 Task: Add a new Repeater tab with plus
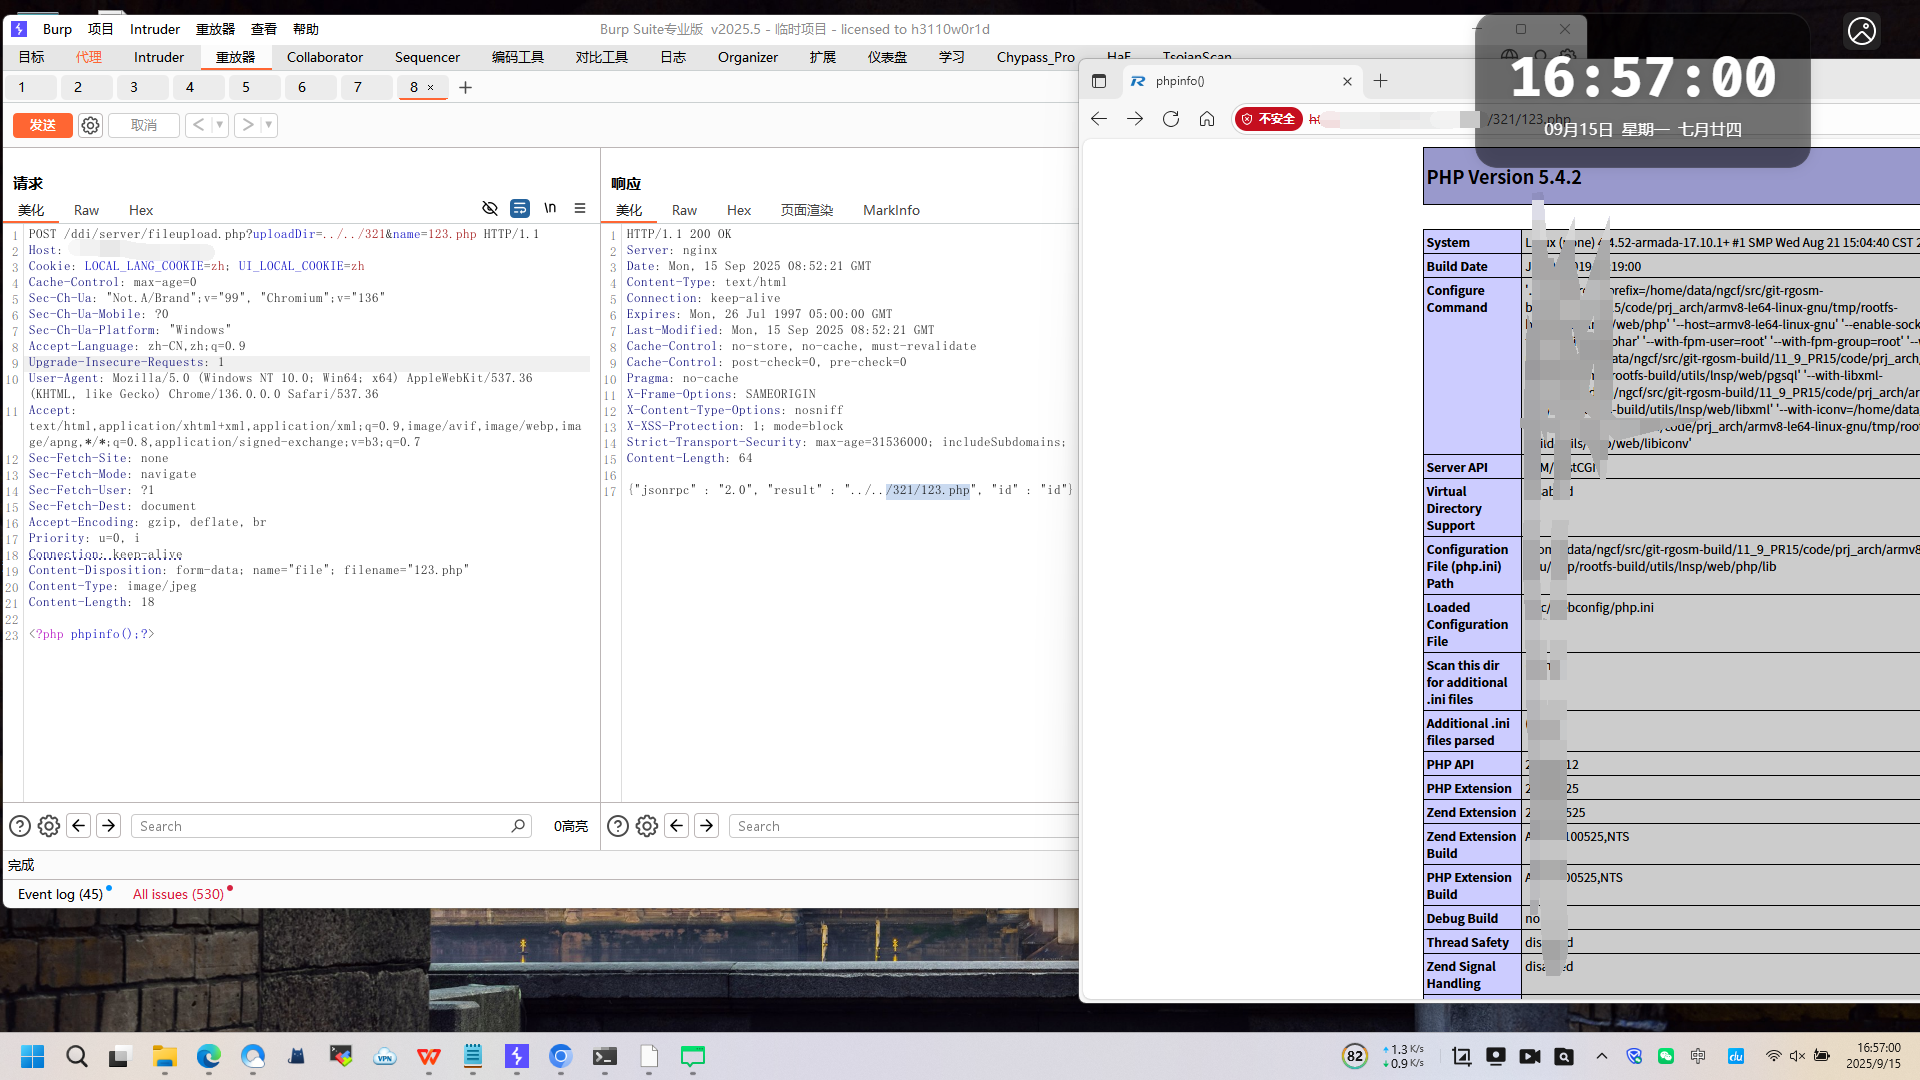click(465, 88)
